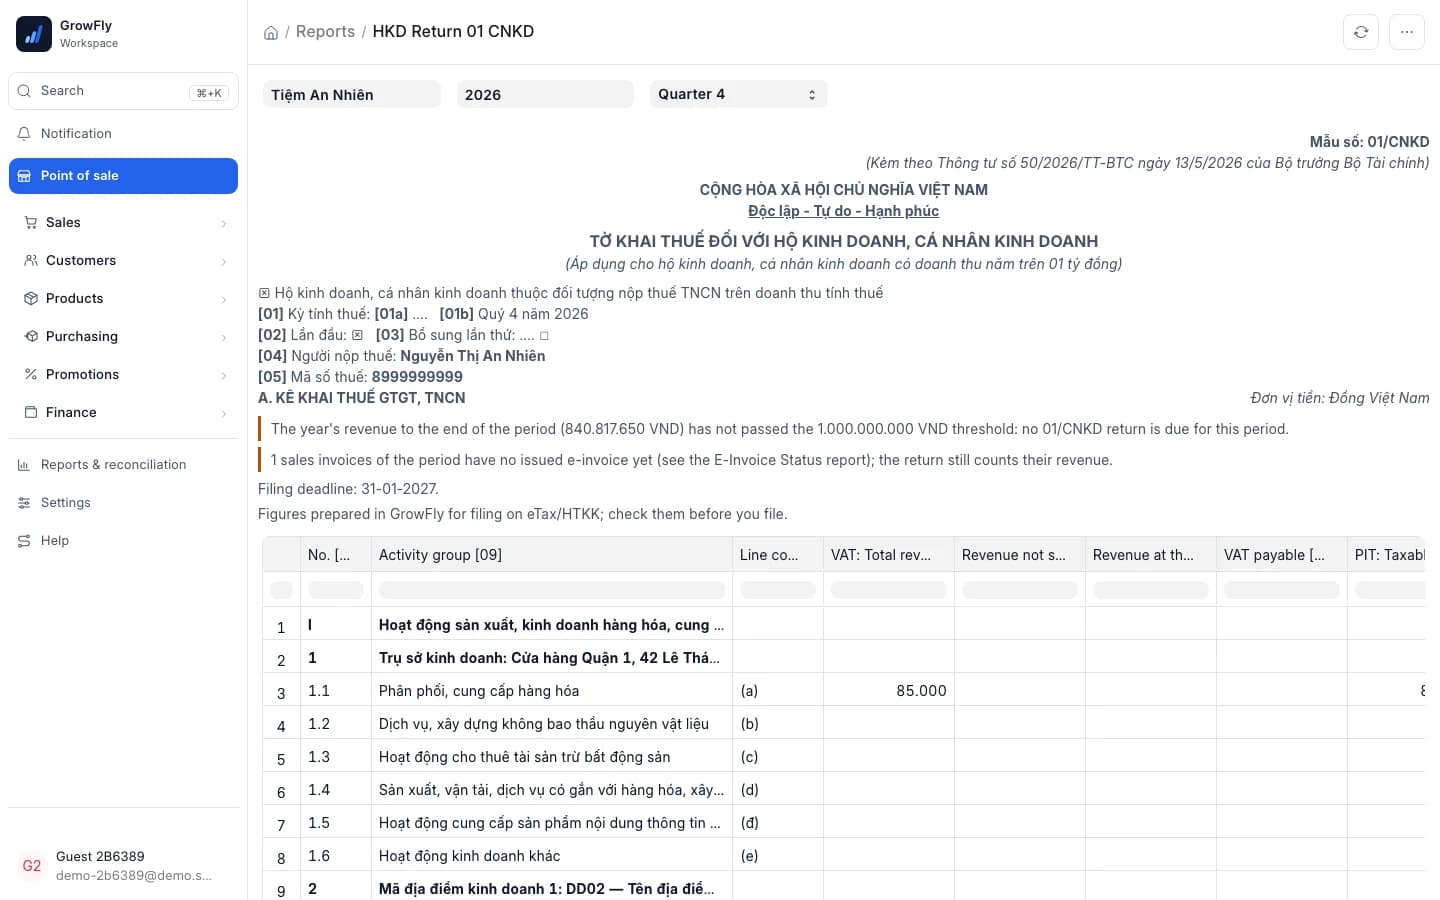Click the Products box icon
This screenshot has width=1440, height=900.
(31, 298)
